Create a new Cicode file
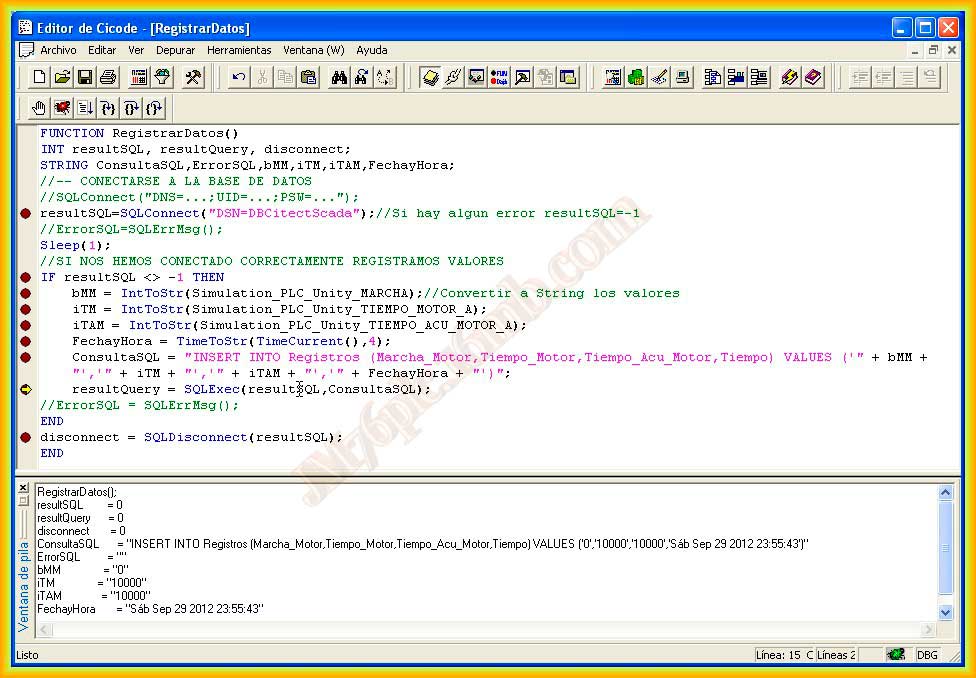 39,77
